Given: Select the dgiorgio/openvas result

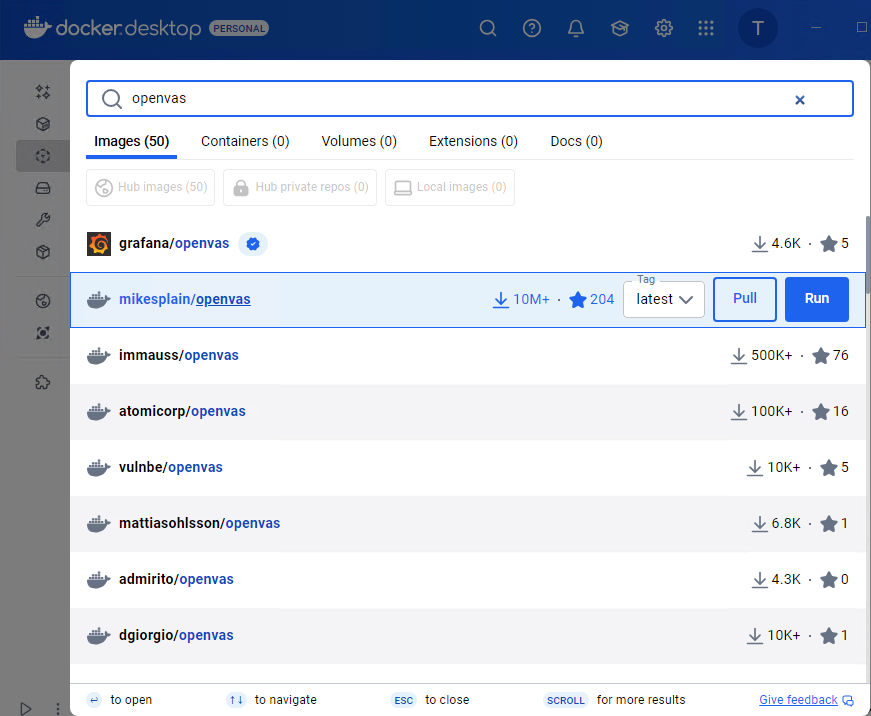Looking at the screenshot, I should [x=467, y=636].
